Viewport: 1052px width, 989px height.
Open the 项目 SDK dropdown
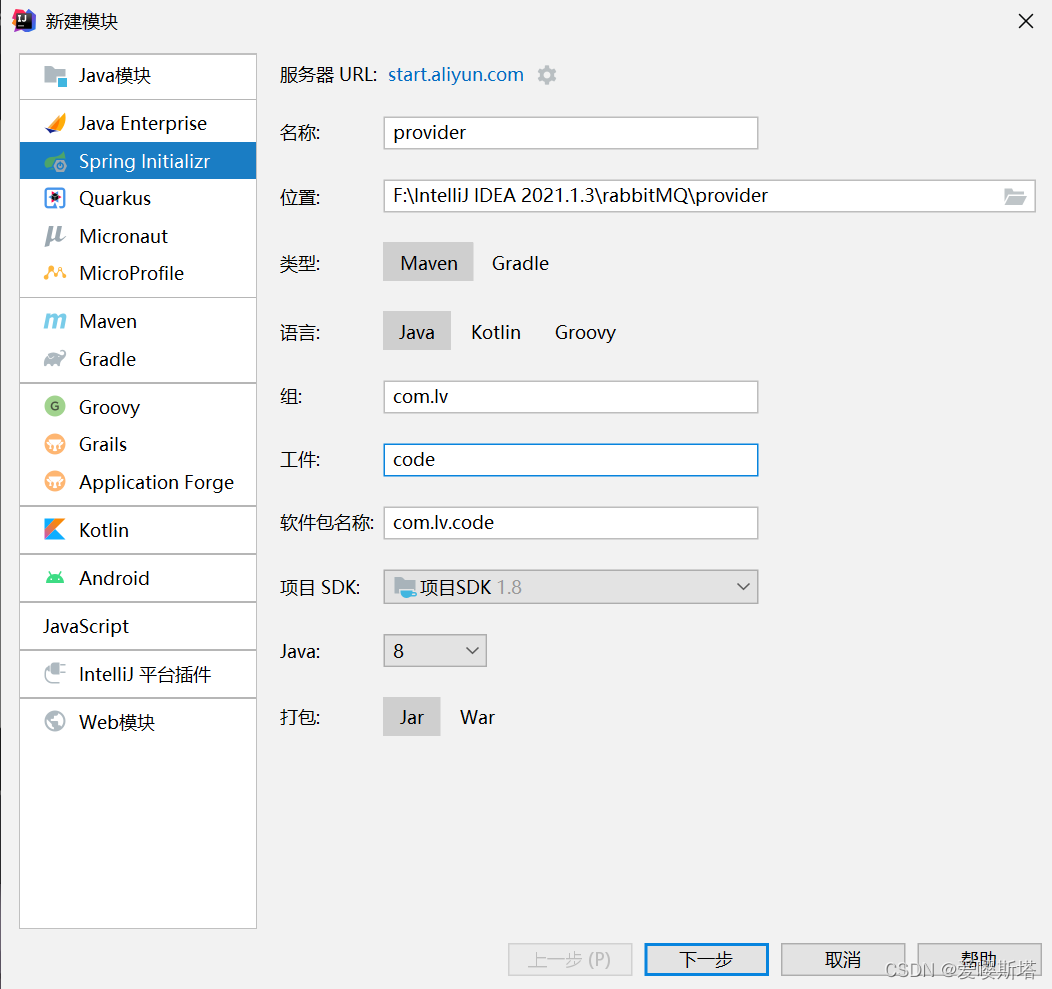[x=570, y=587]
